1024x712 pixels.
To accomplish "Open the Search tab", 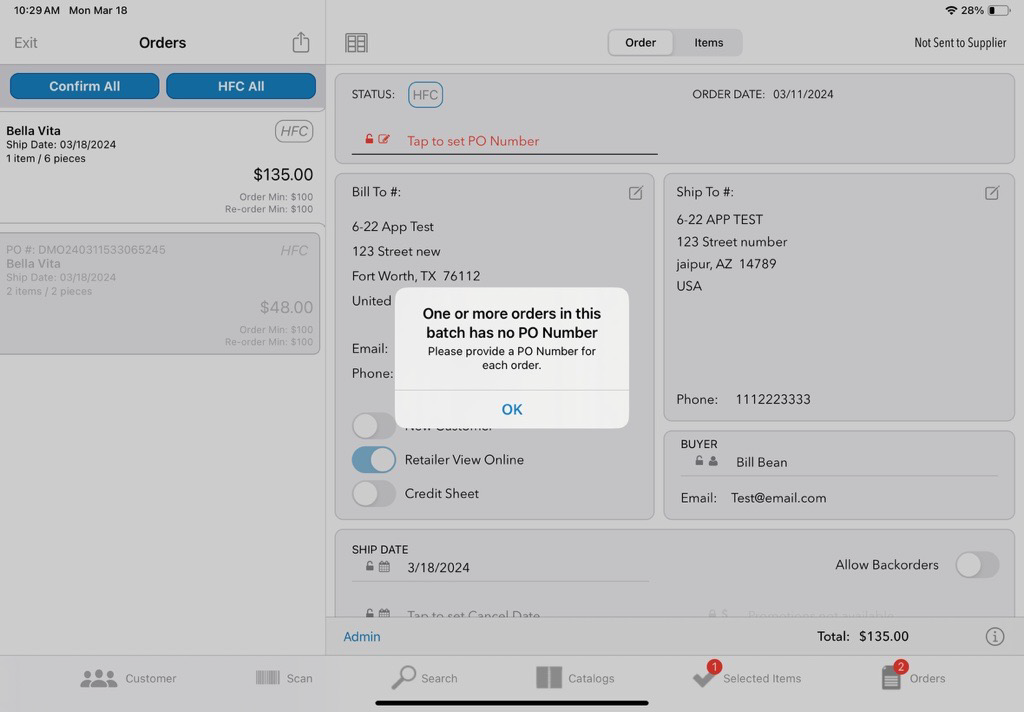I will (424, 678).
